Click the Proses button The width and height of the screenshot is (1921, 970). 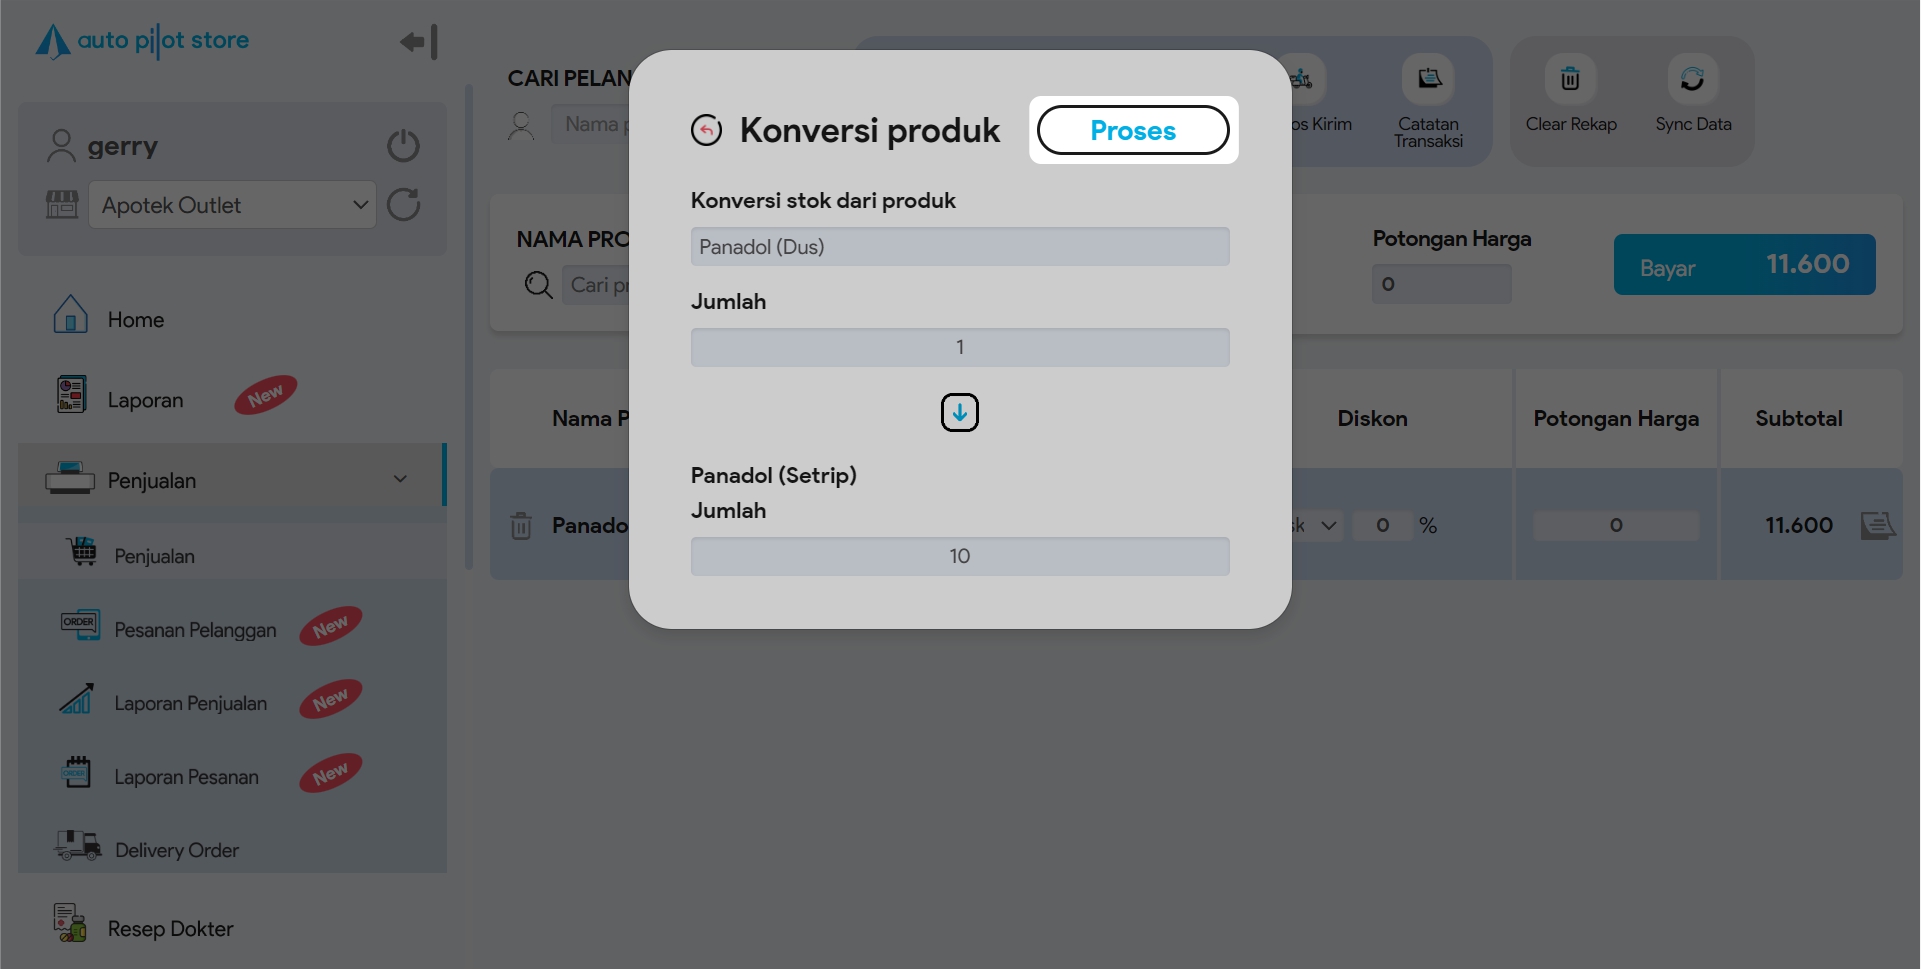click(1132, 130)
